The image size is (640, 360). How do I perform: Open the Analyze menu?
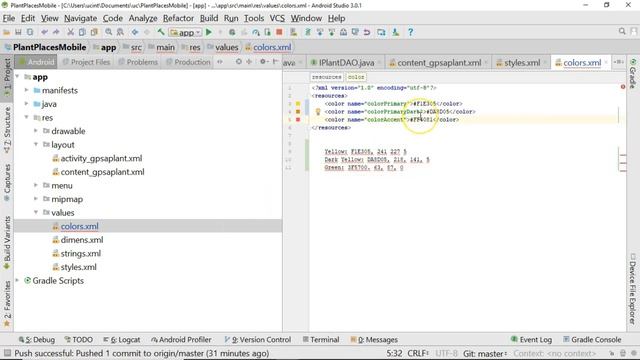click(x=143, y=18)
